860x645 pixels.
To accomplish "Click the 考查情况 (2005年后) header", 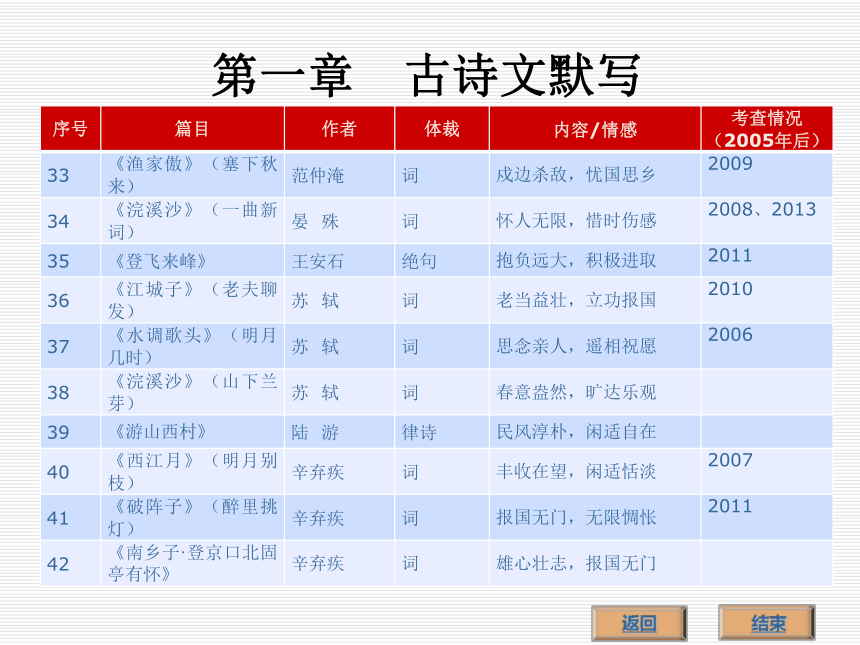I will [x=767, y=128].
